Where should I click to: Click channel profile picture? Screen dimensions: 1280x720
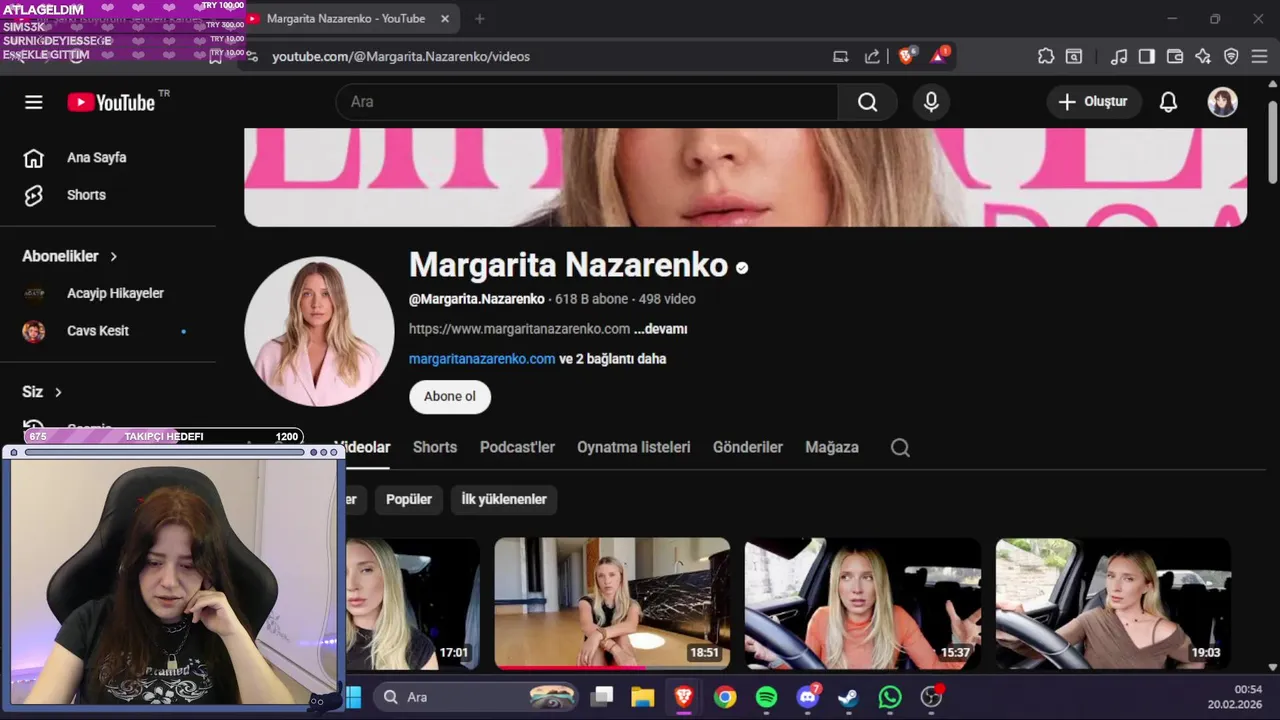[319, 332]
